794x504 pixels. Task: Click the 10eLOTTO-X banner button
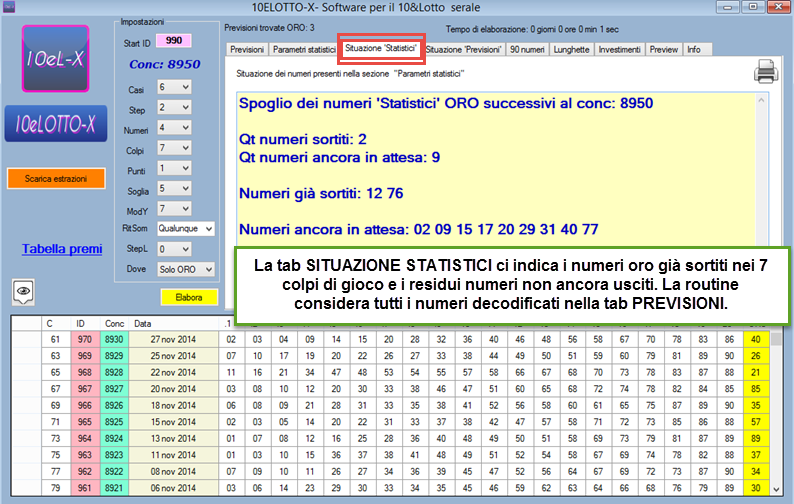(56, 124)
